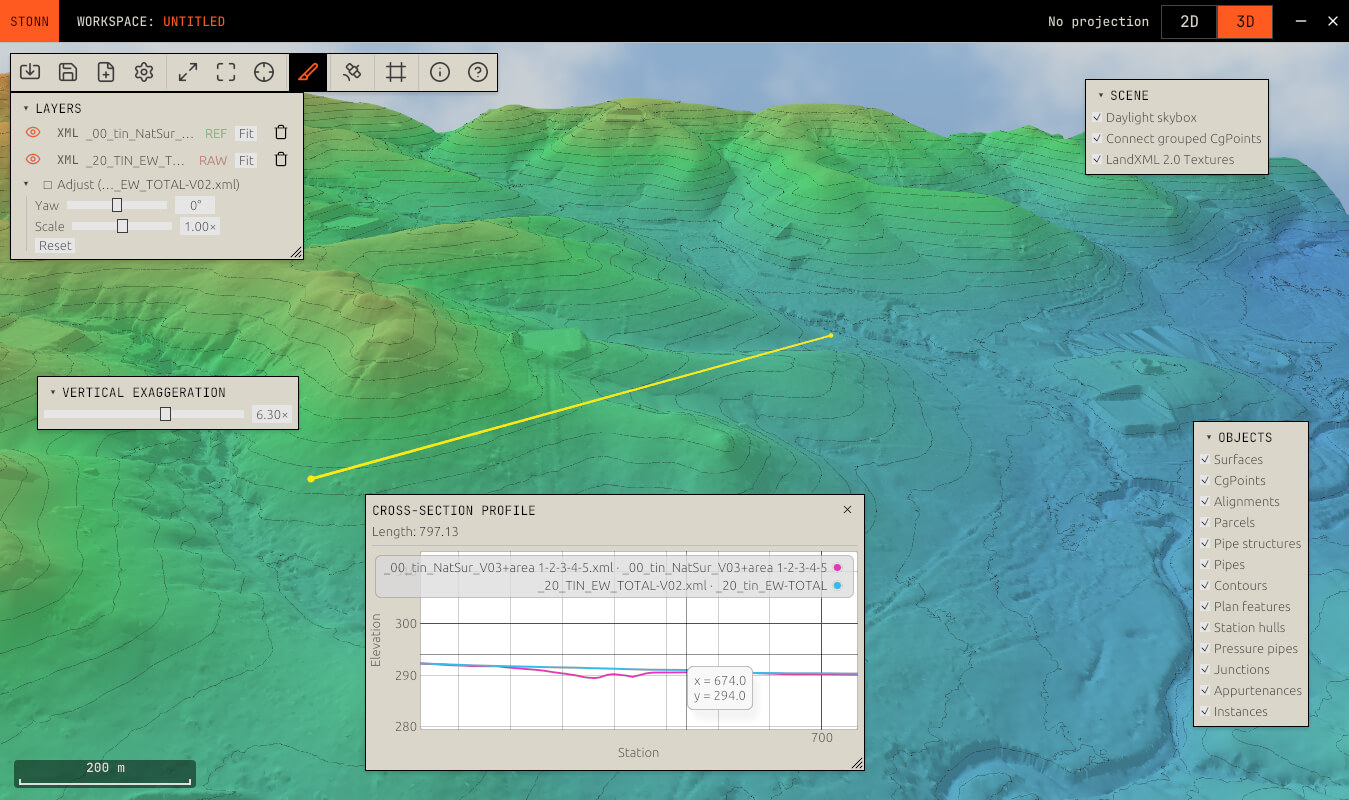The height and width of the screenshot is (800, 1349).
Task: Click the blue _20_tin_EW-TOTAL legend entry
Action: (690, 585)
